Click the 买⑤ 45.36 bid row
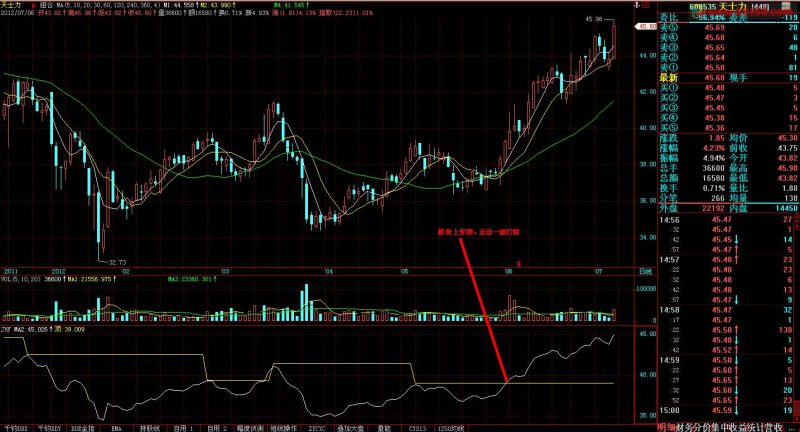The image size is (800, 432). (x=728, y=128)
